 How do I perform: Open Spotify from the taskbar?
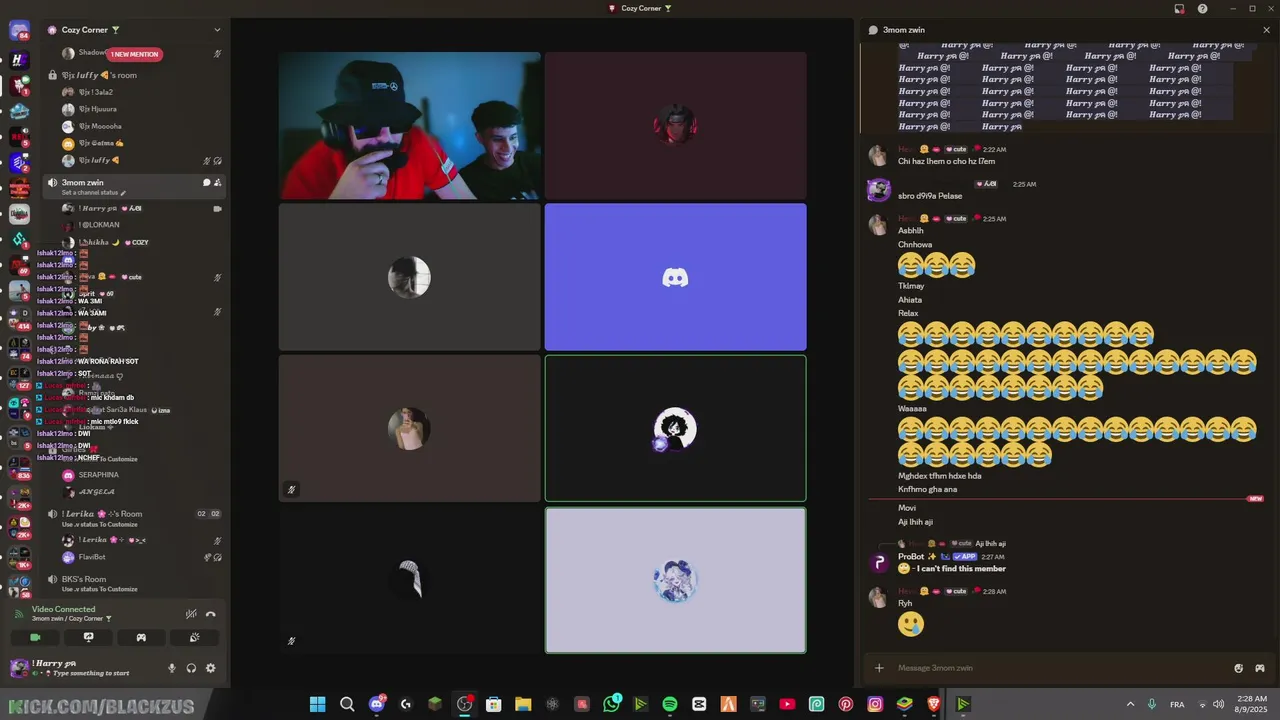[670, 704]
